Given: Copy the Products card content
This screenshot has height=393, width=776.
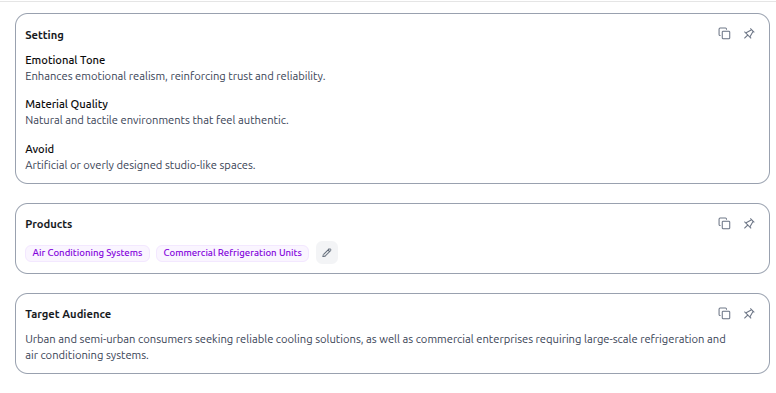Looking at the screenshot, I should 724,224.
